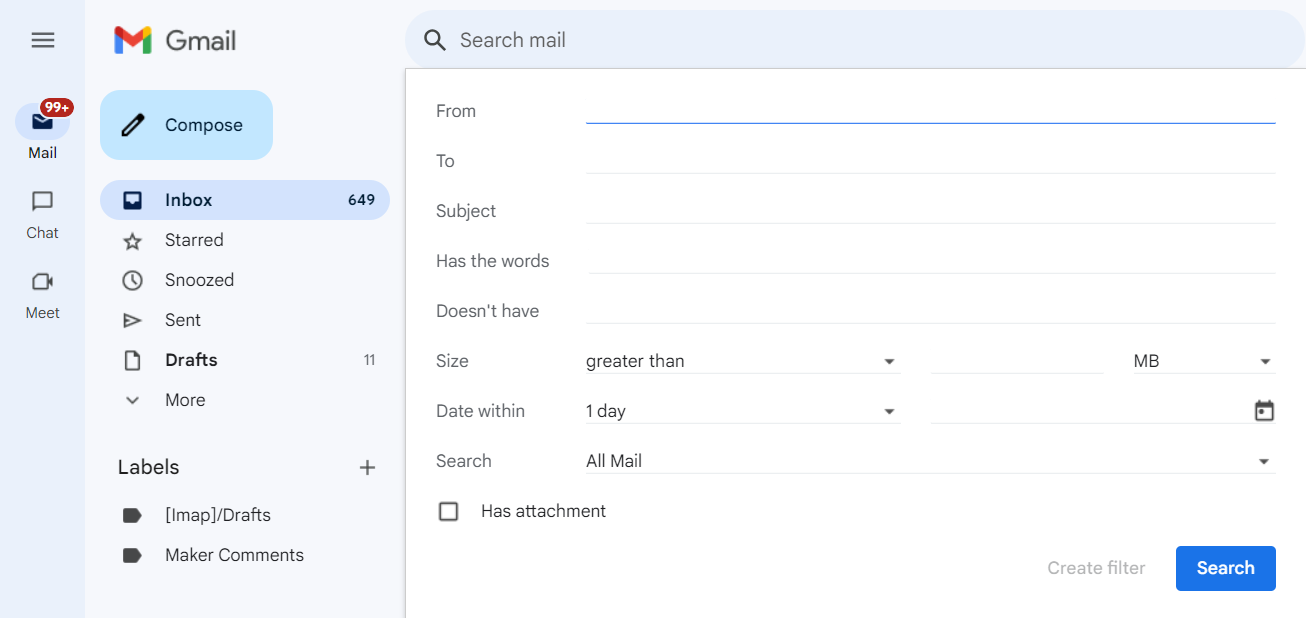Click into the Subject input field

(x=930, y=211)
